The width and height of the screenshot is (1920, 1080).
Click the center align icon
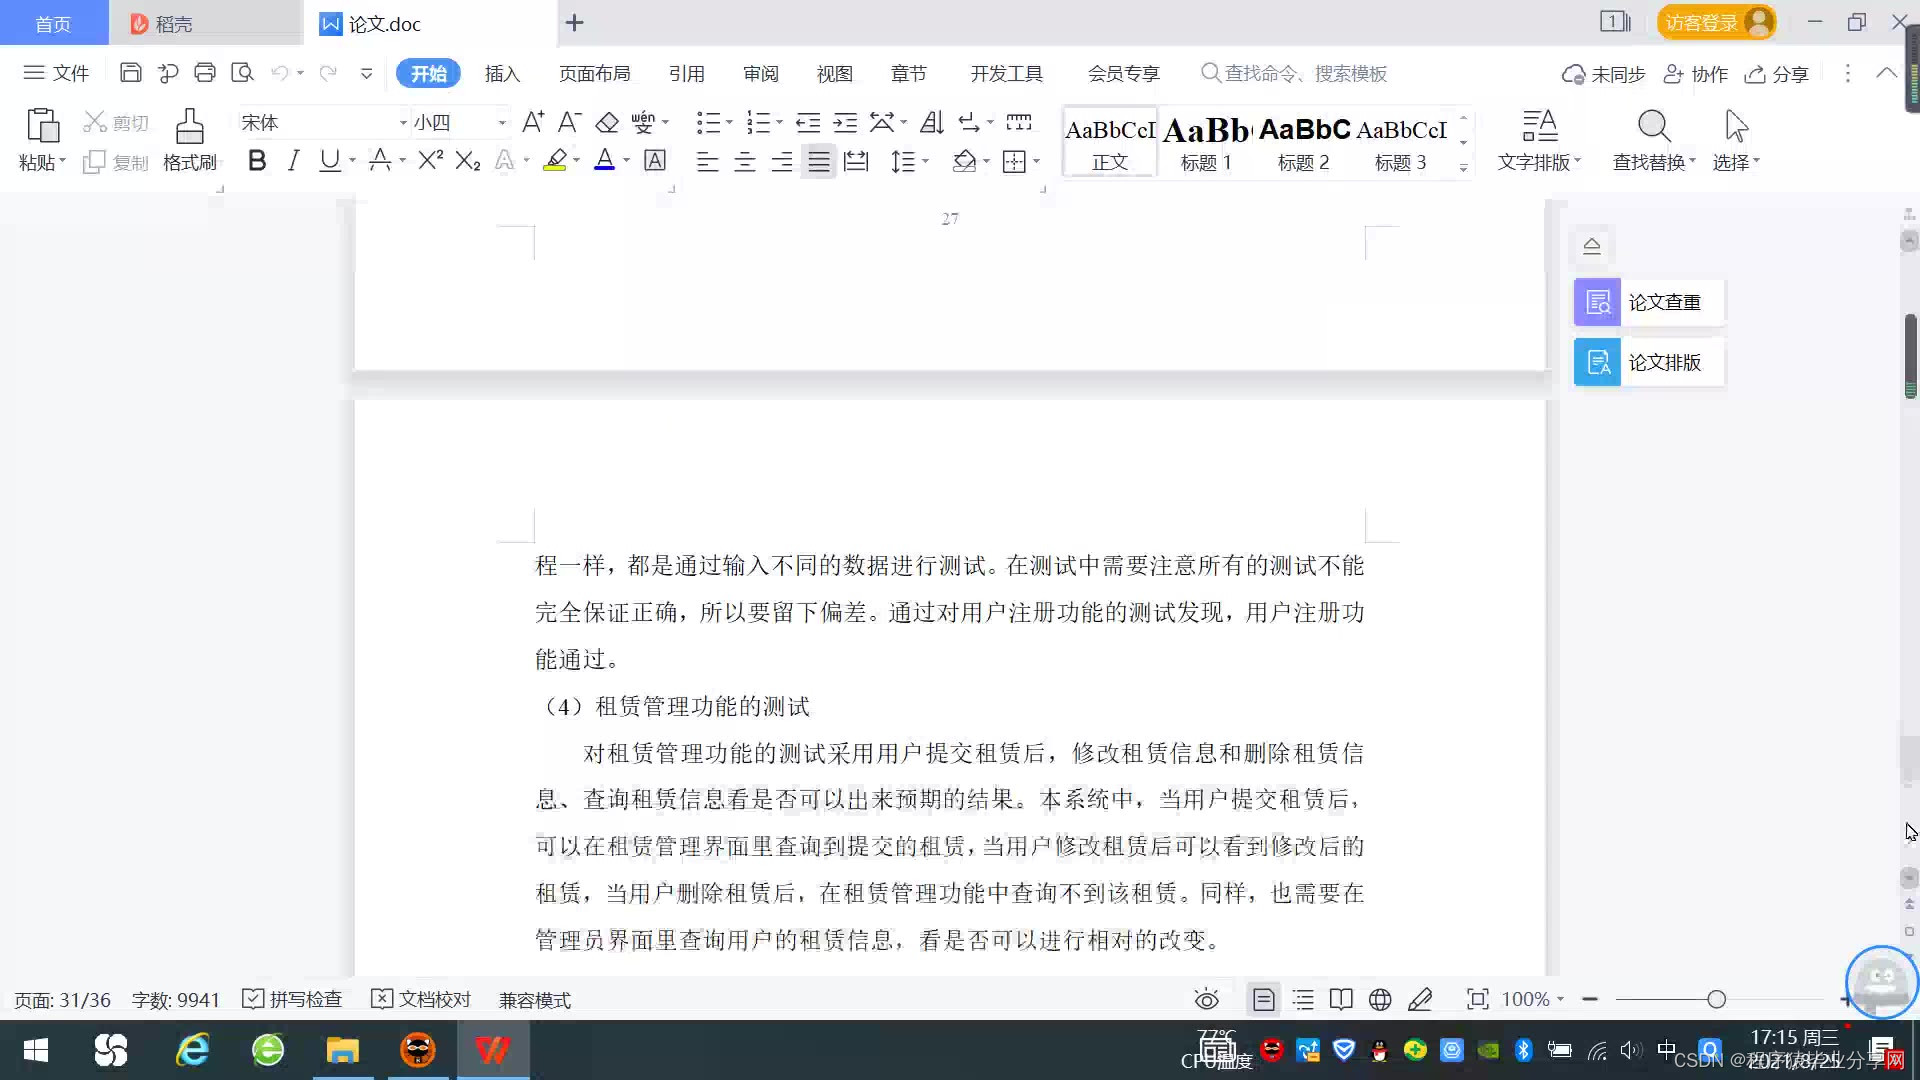coord(744,162)
